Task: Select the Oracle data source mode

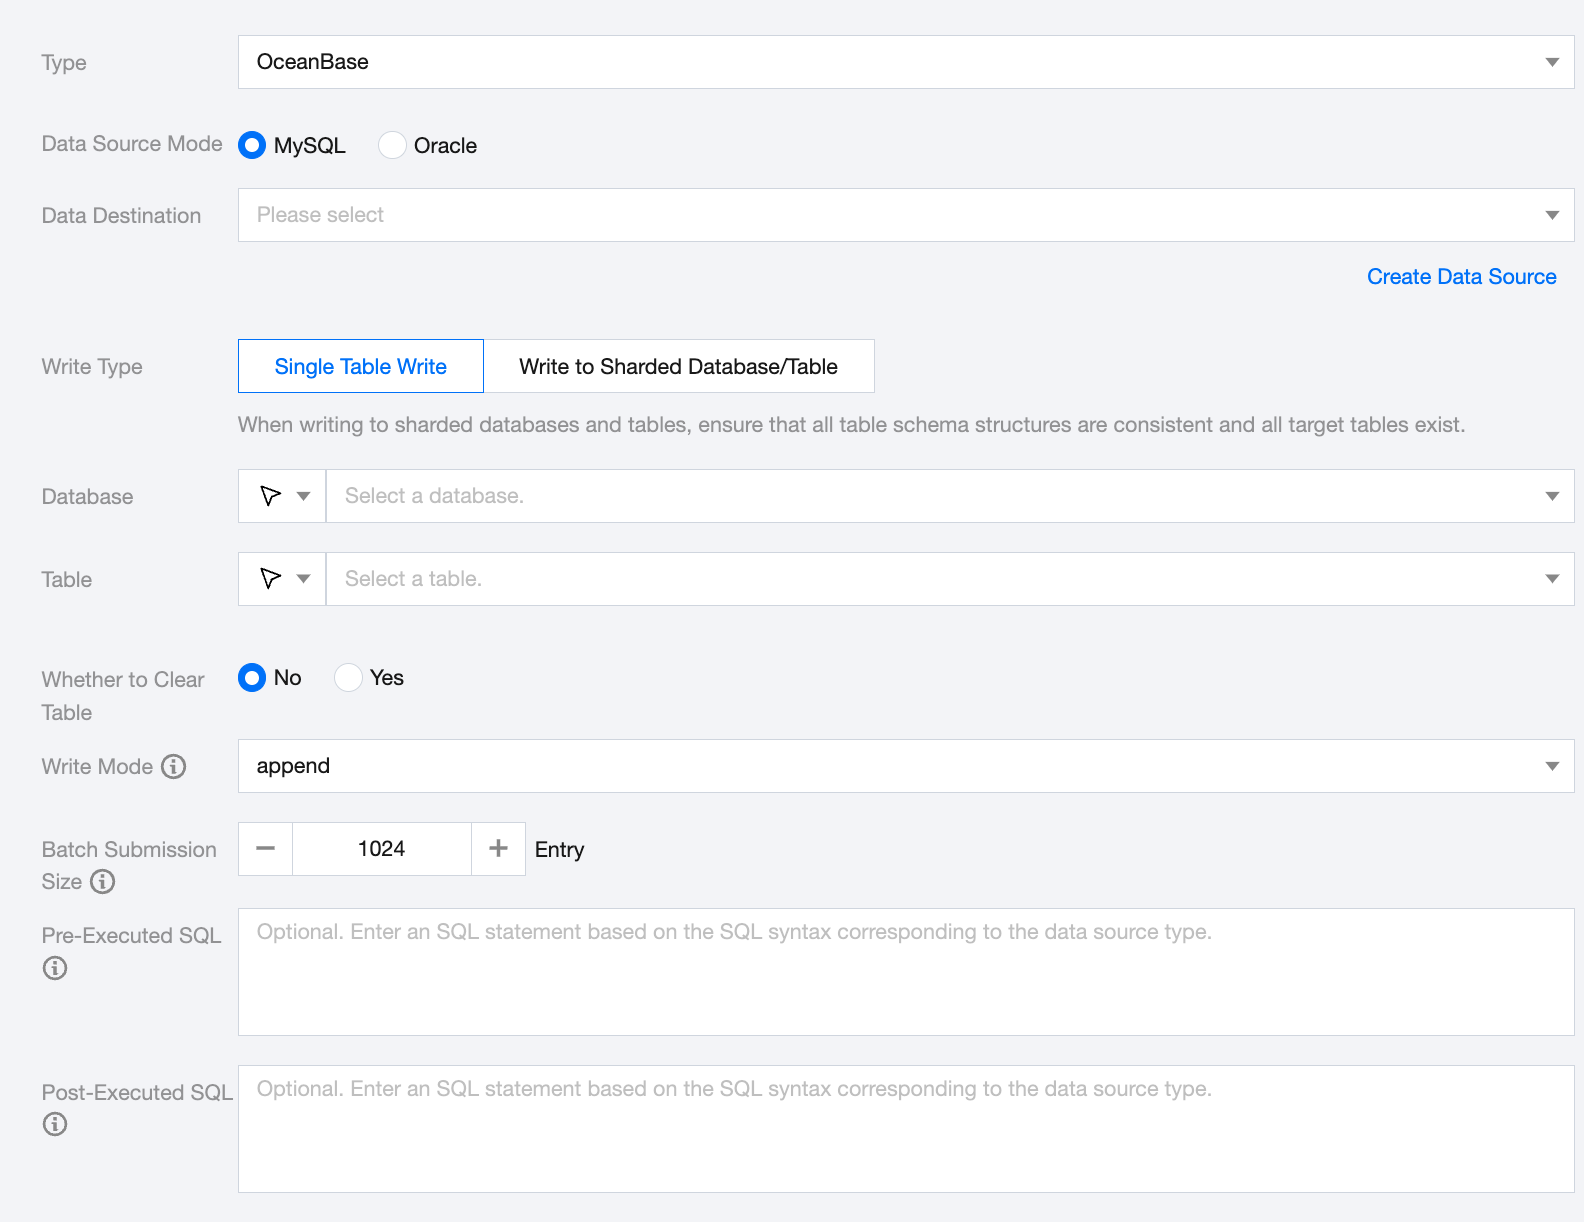Action: tap(393, 146)
